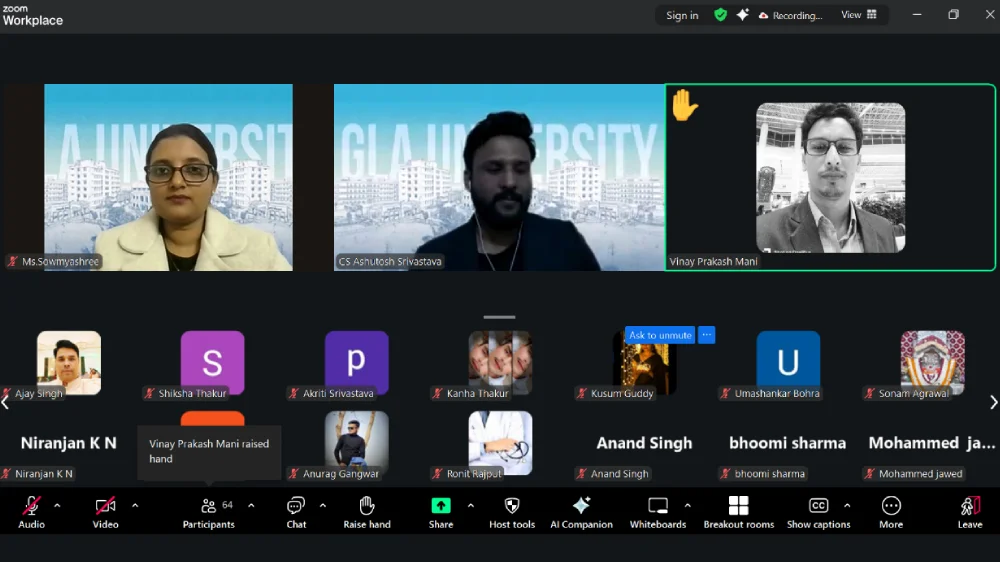Image resolution: width=1000 pixels, height=562 pixels.
Task: Start screen Share
Action: (441, 511)
